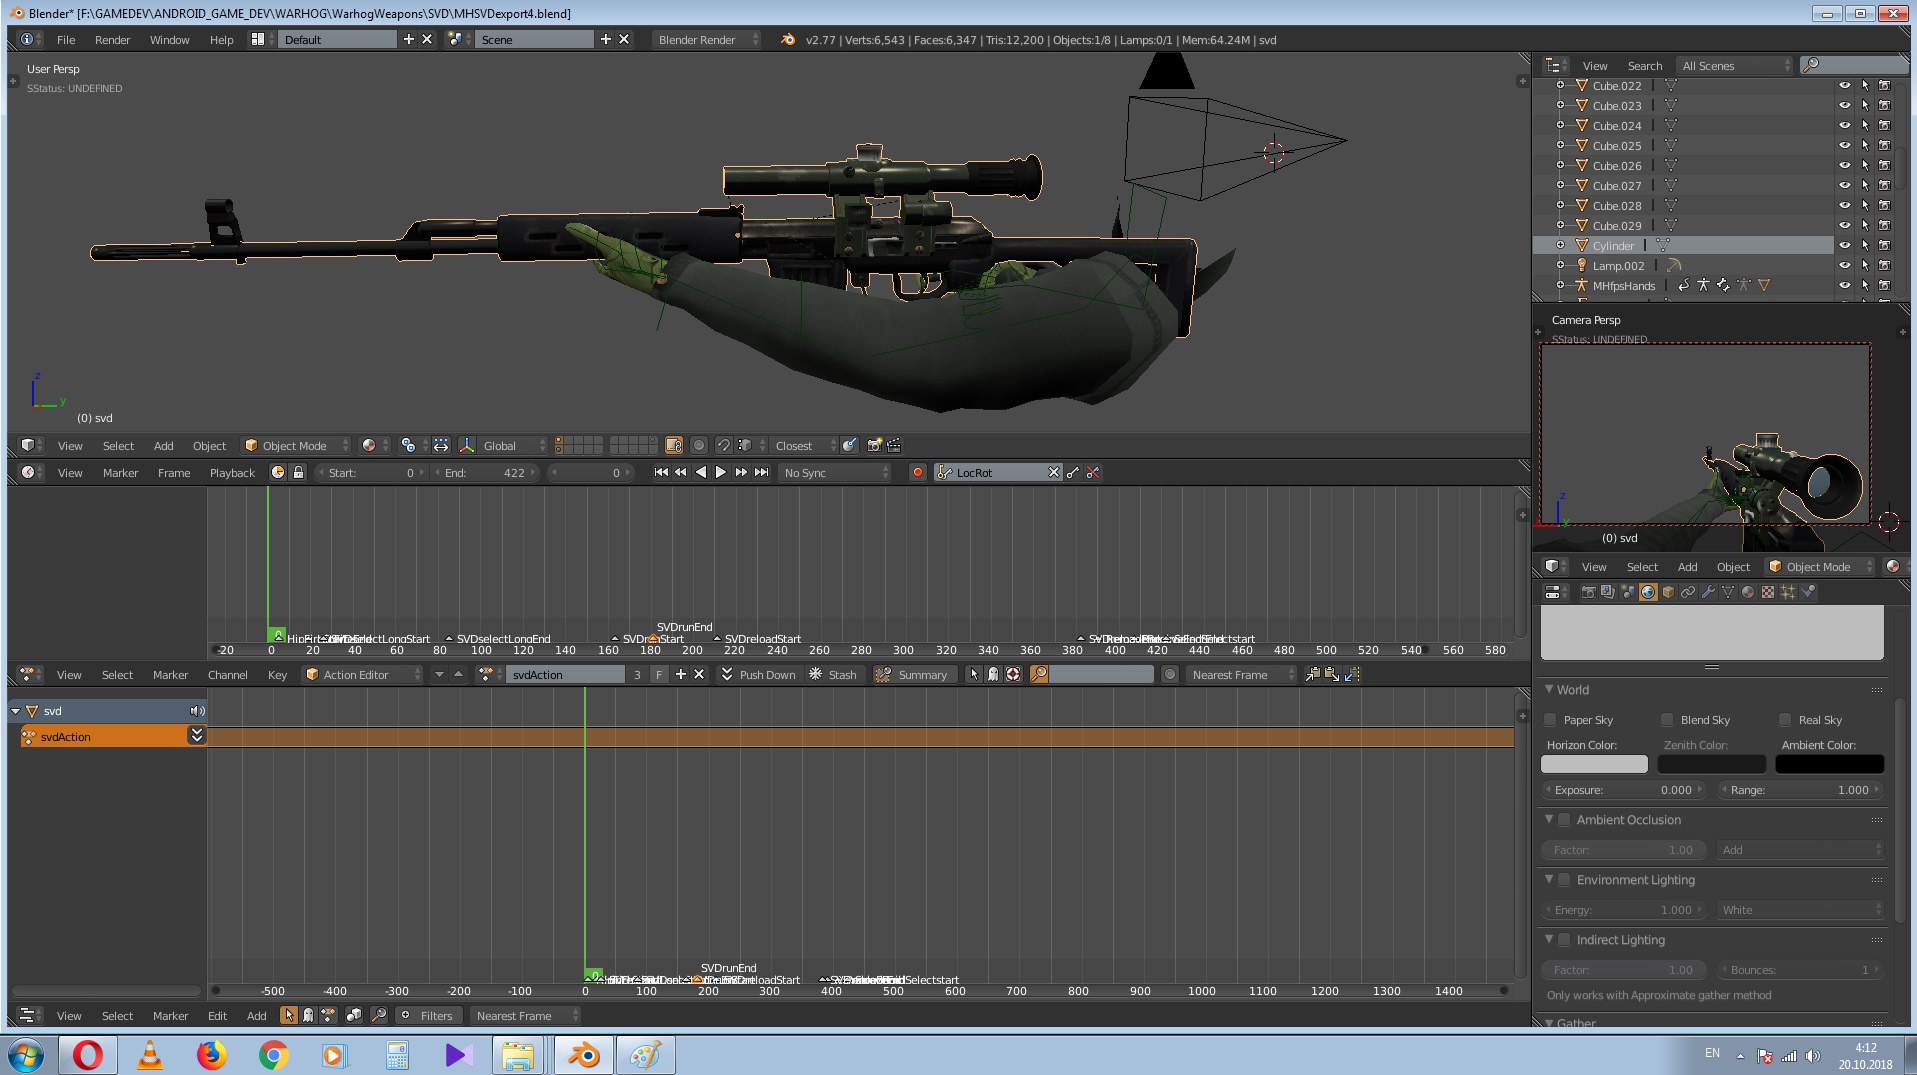Click the paste keyframes icon in Action Editor

(x=1332, y=675)
